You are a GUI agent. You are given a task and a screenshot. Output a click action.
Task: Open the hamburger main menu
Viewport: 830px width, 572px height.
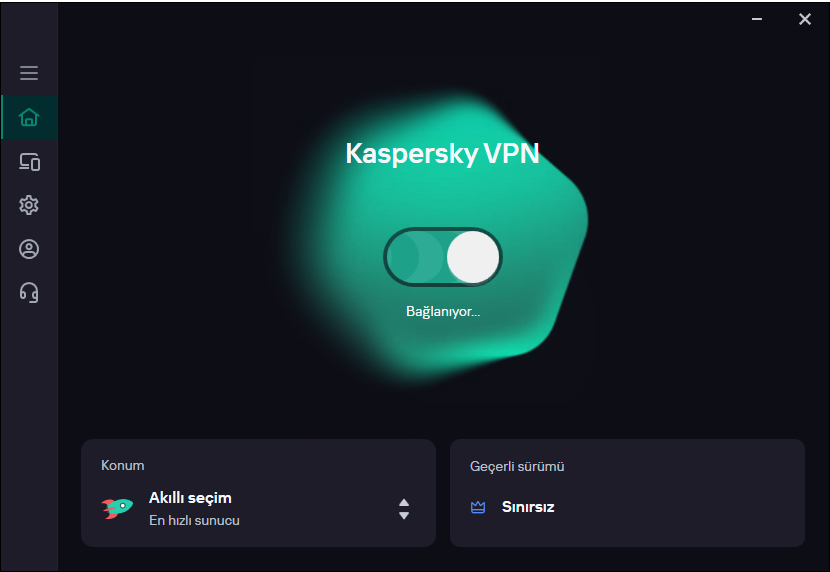(x=29, y=73)
